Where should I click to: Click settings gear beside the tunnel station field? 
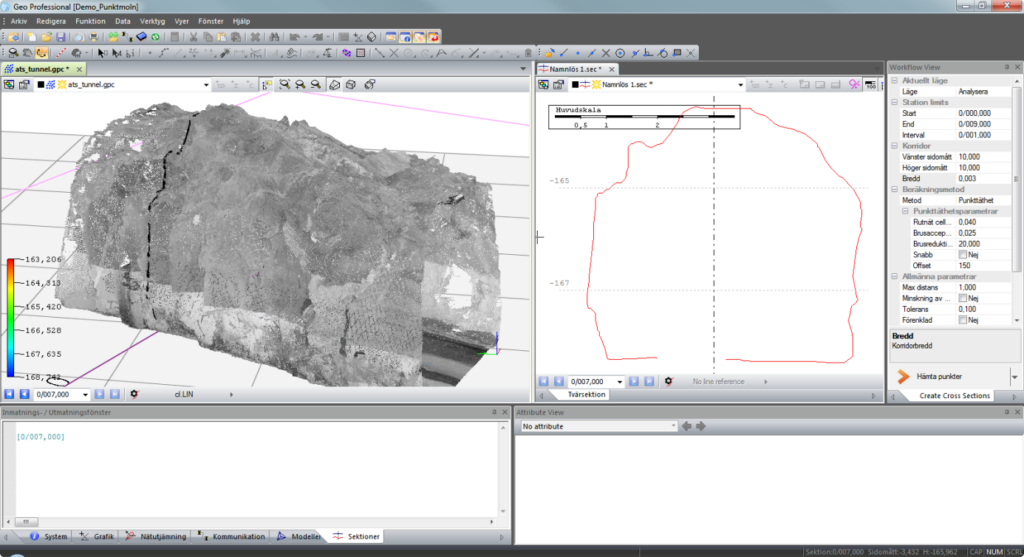134,394
